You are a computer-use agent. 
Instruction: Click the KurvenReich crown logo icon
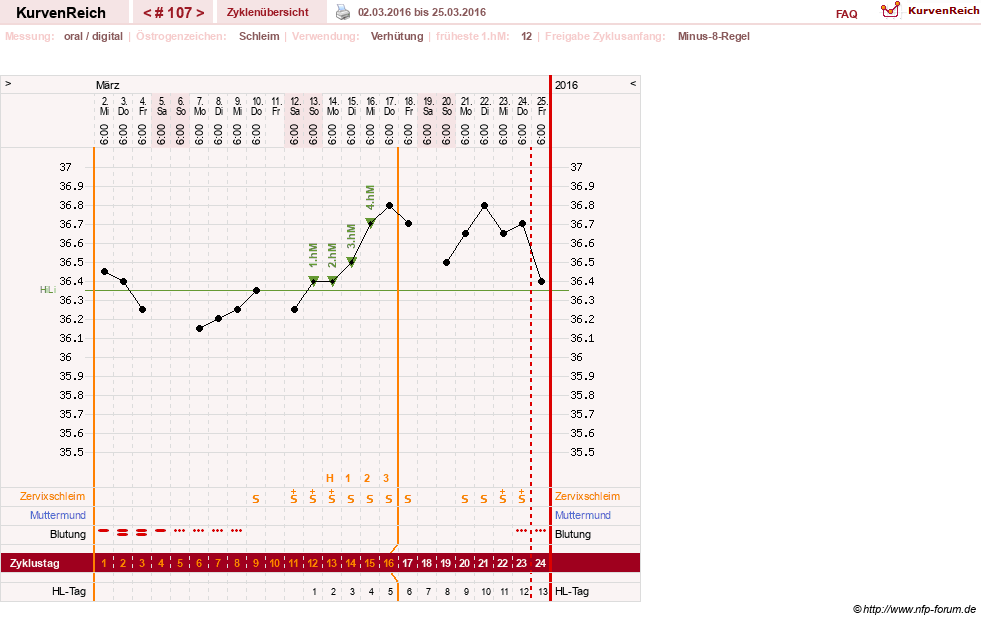point(890,10)
